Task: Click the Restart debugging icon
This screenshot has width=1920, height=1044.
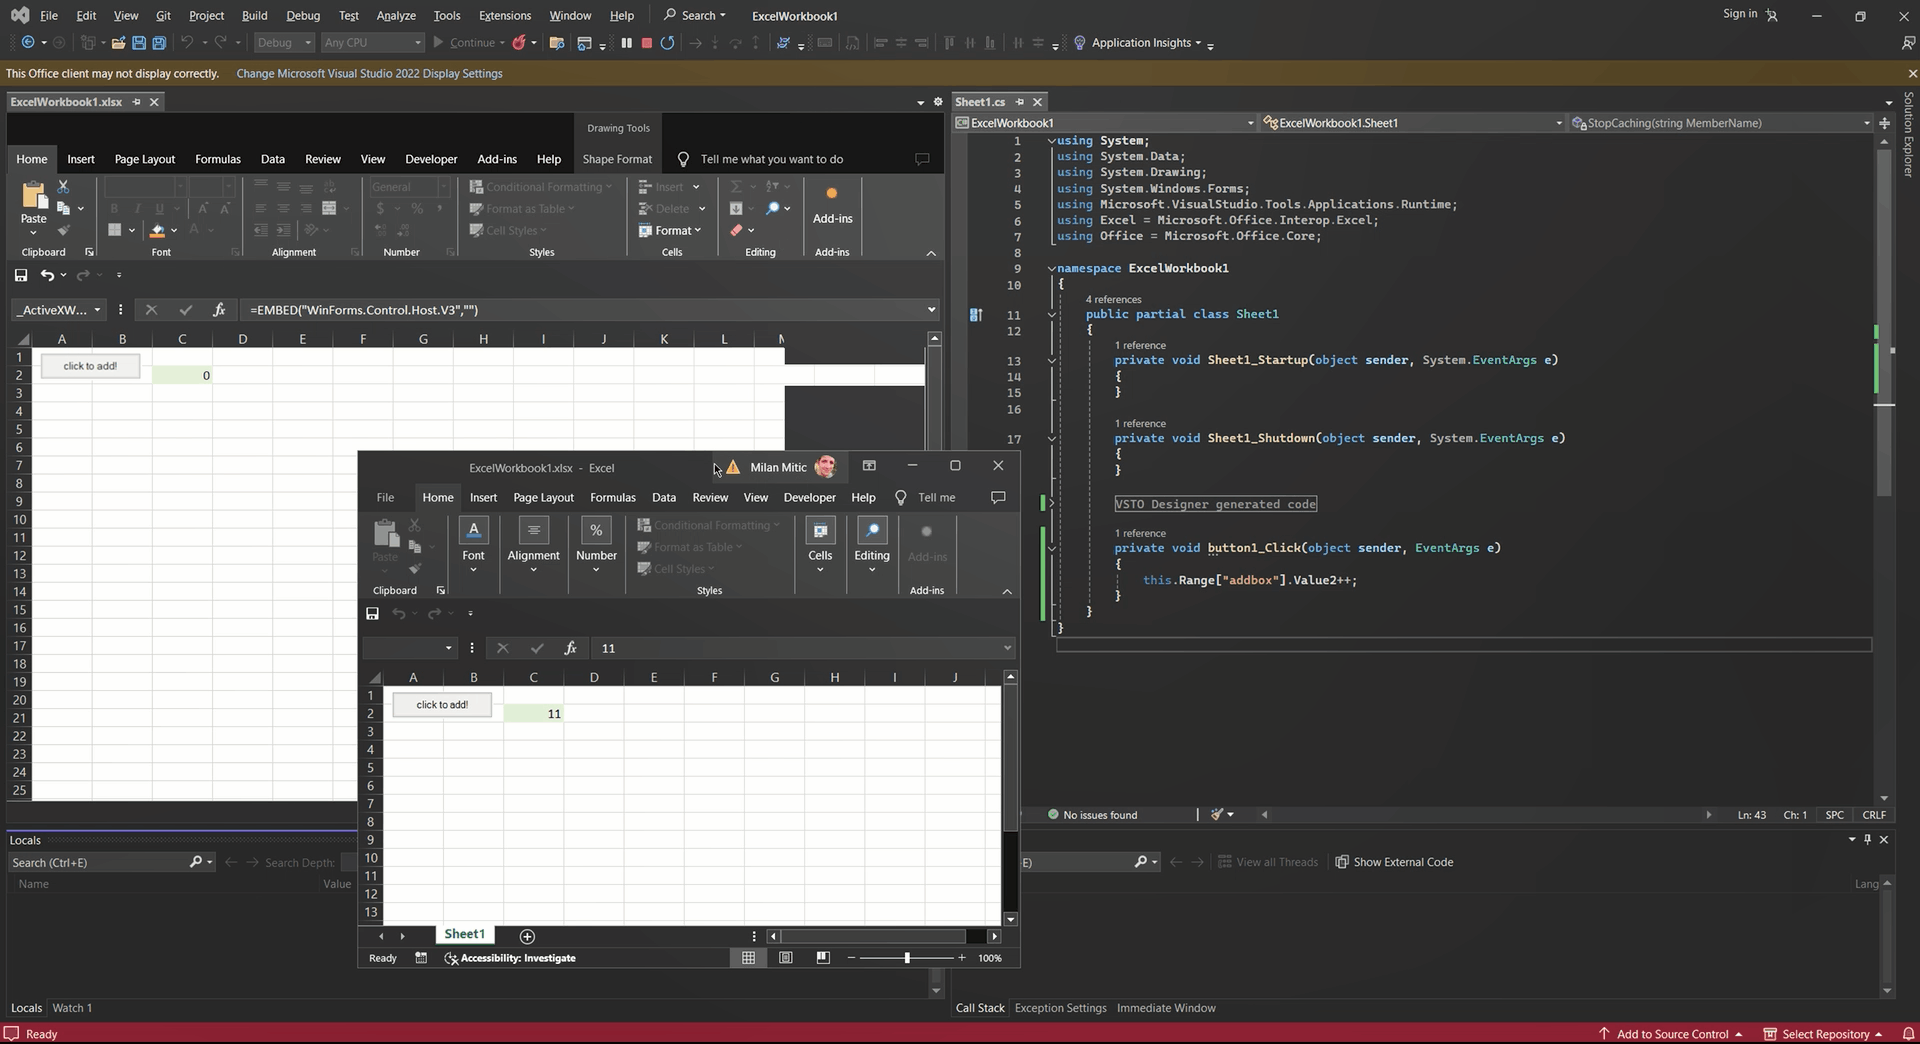Action: [x=668, y=43]
